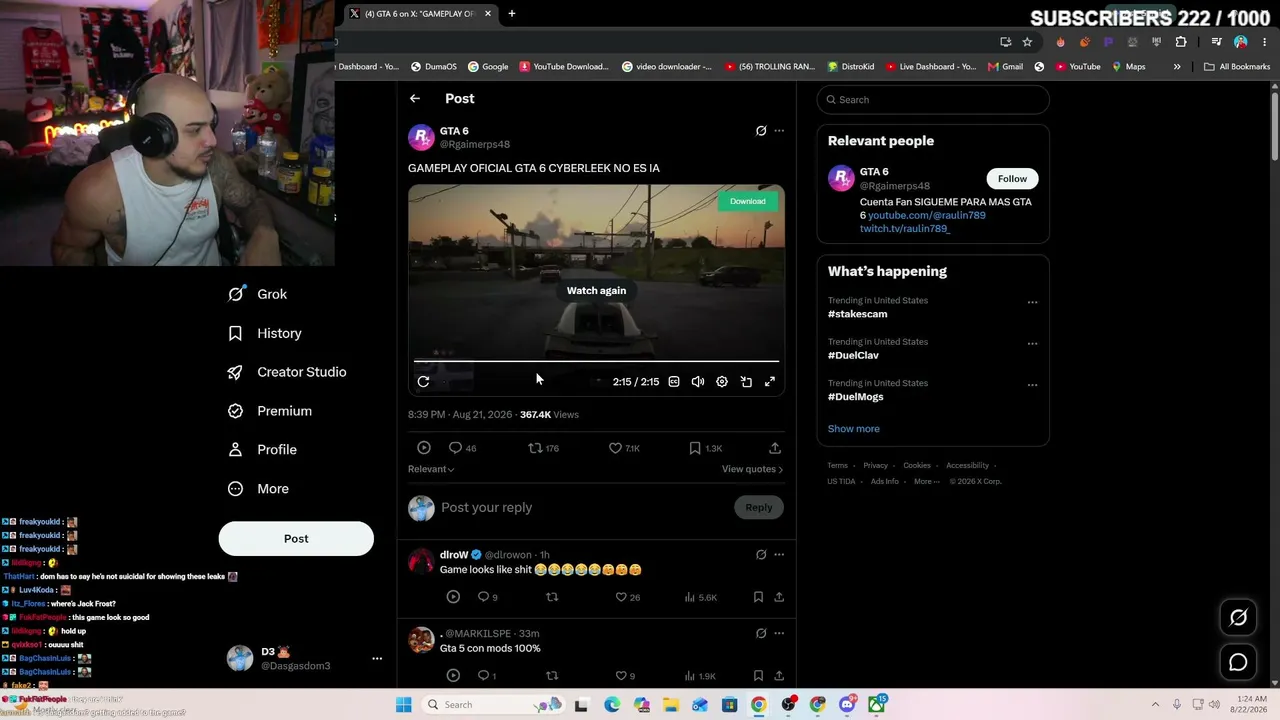1280x720 pixels.
Task: Share the main GTA 6 post
Action: tap(775, 448)
